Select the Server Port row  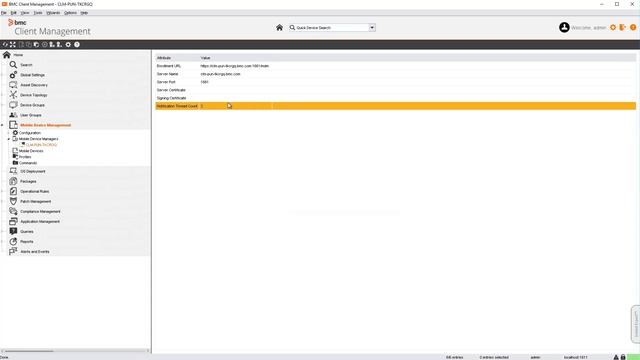click(396, 82)
